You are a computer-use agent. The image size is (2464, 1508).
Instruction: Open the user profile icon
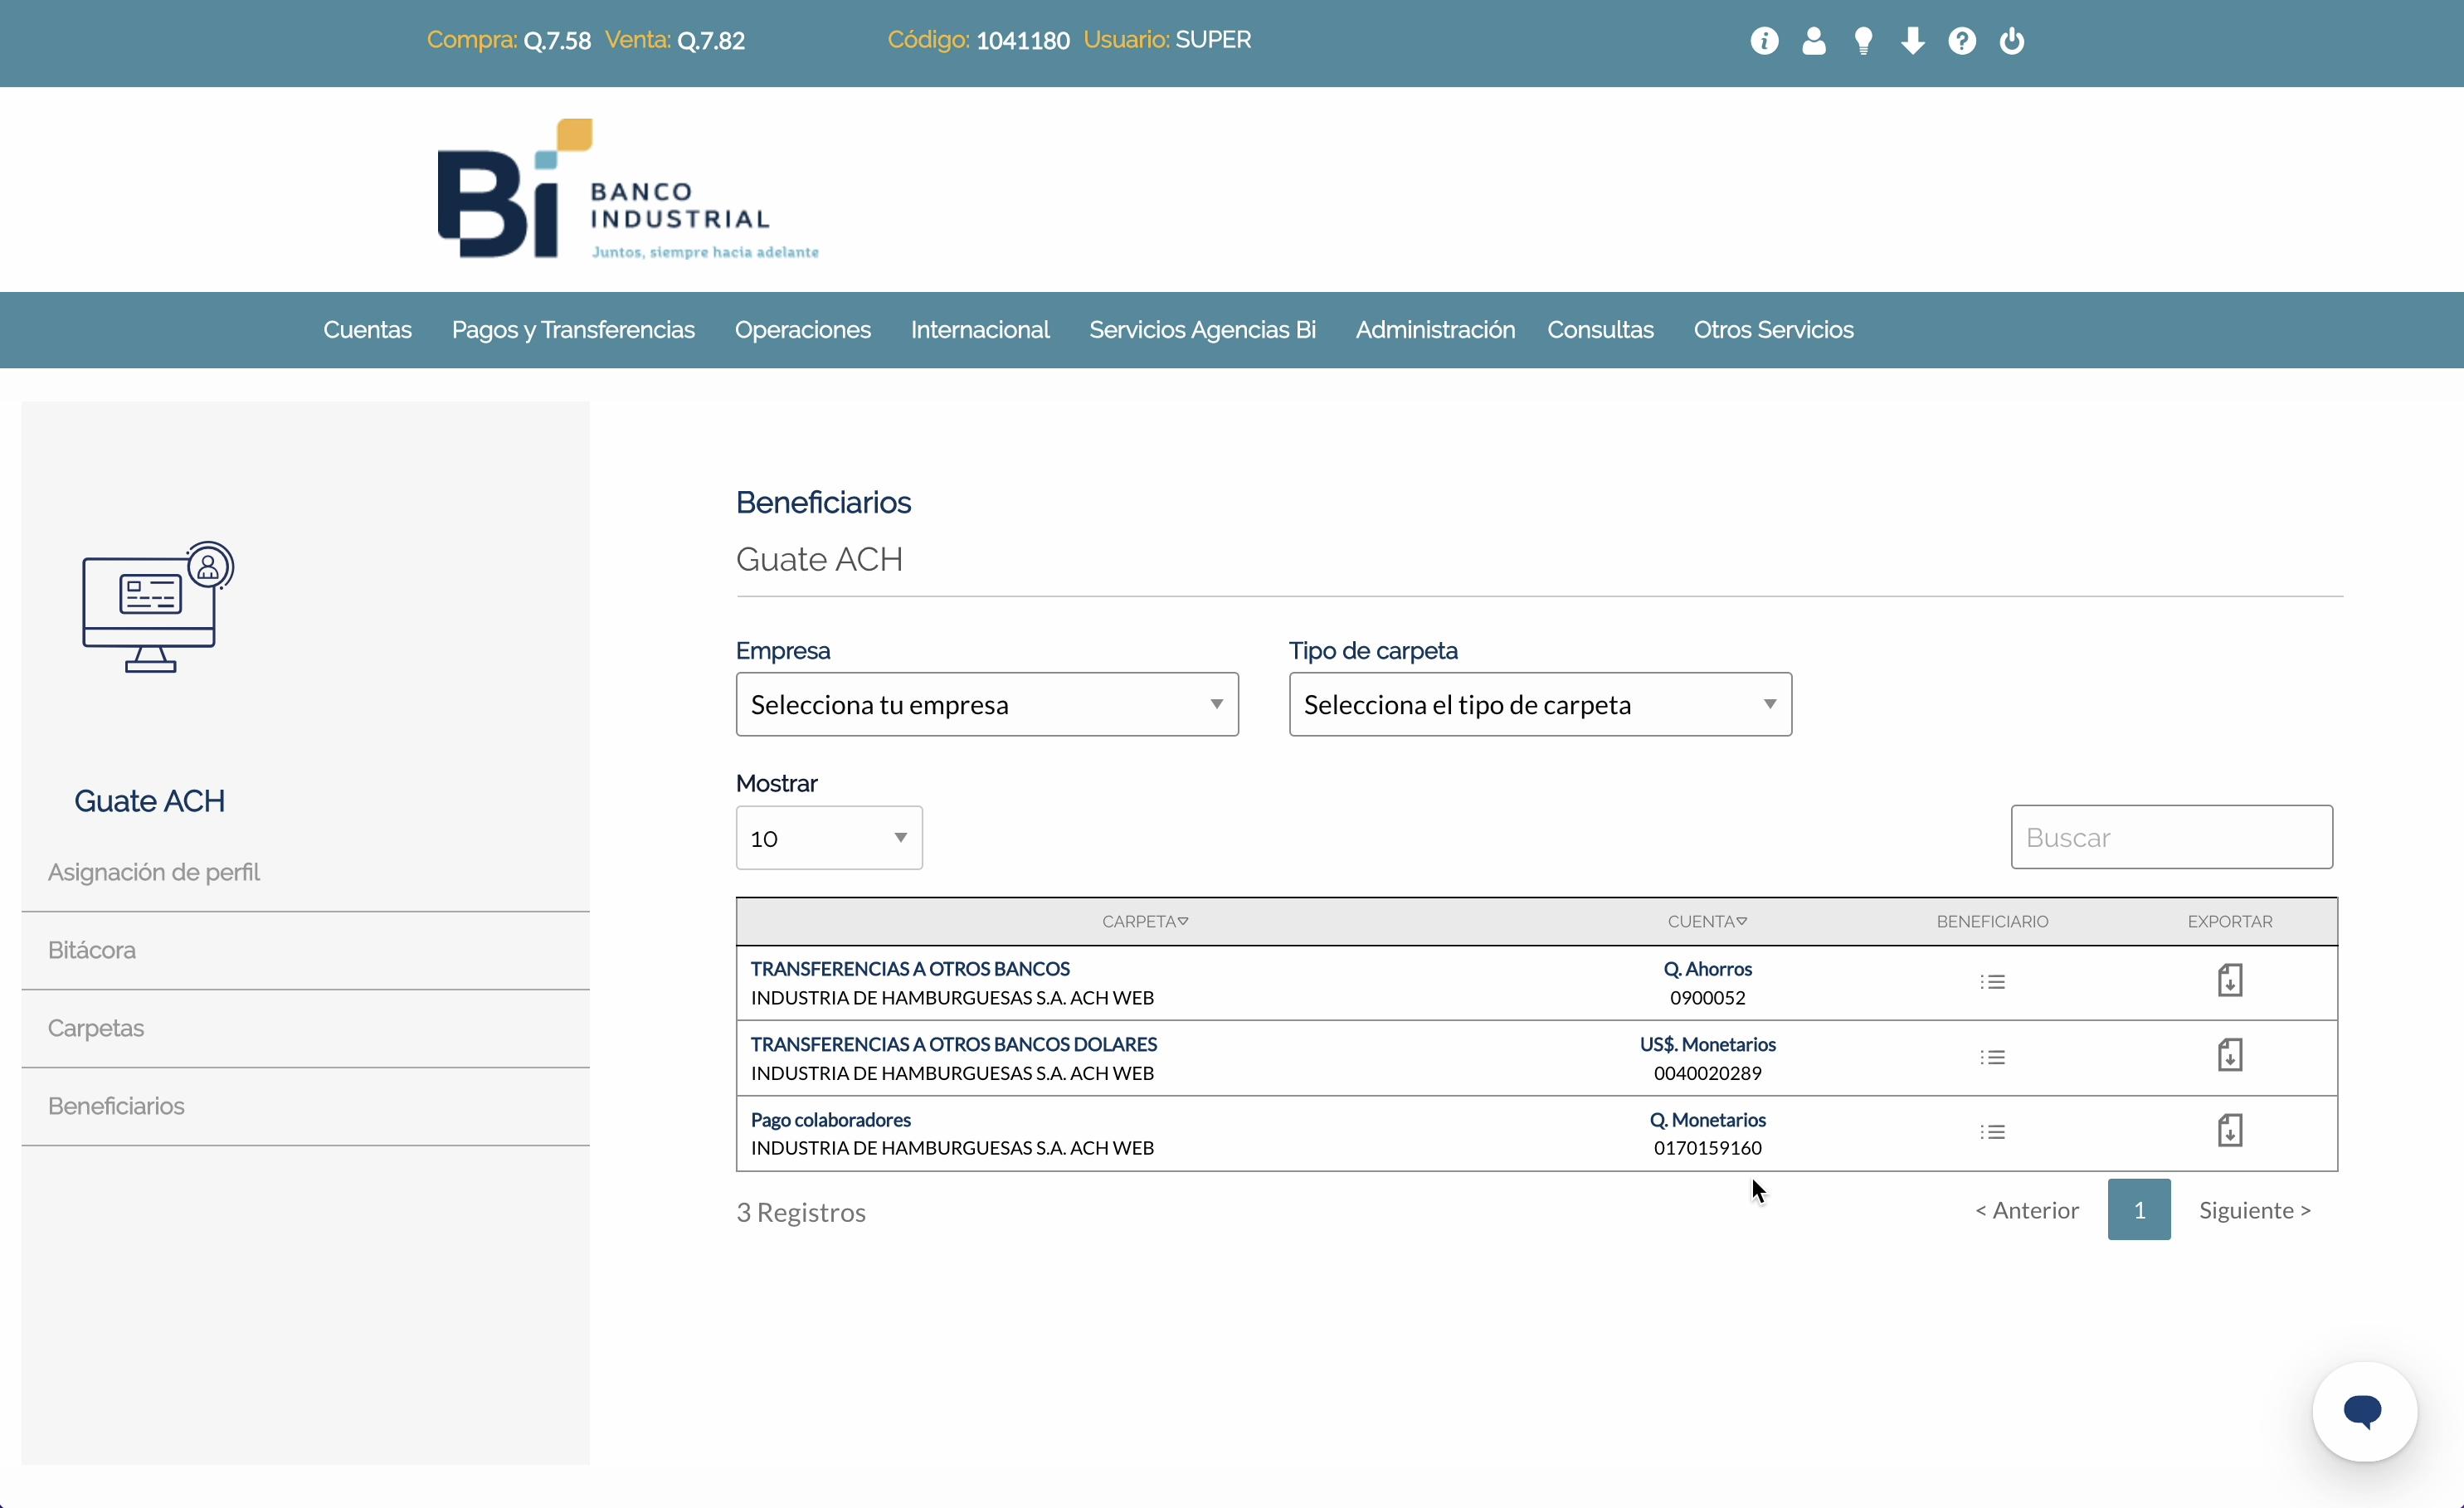[x=1813, y=41]
